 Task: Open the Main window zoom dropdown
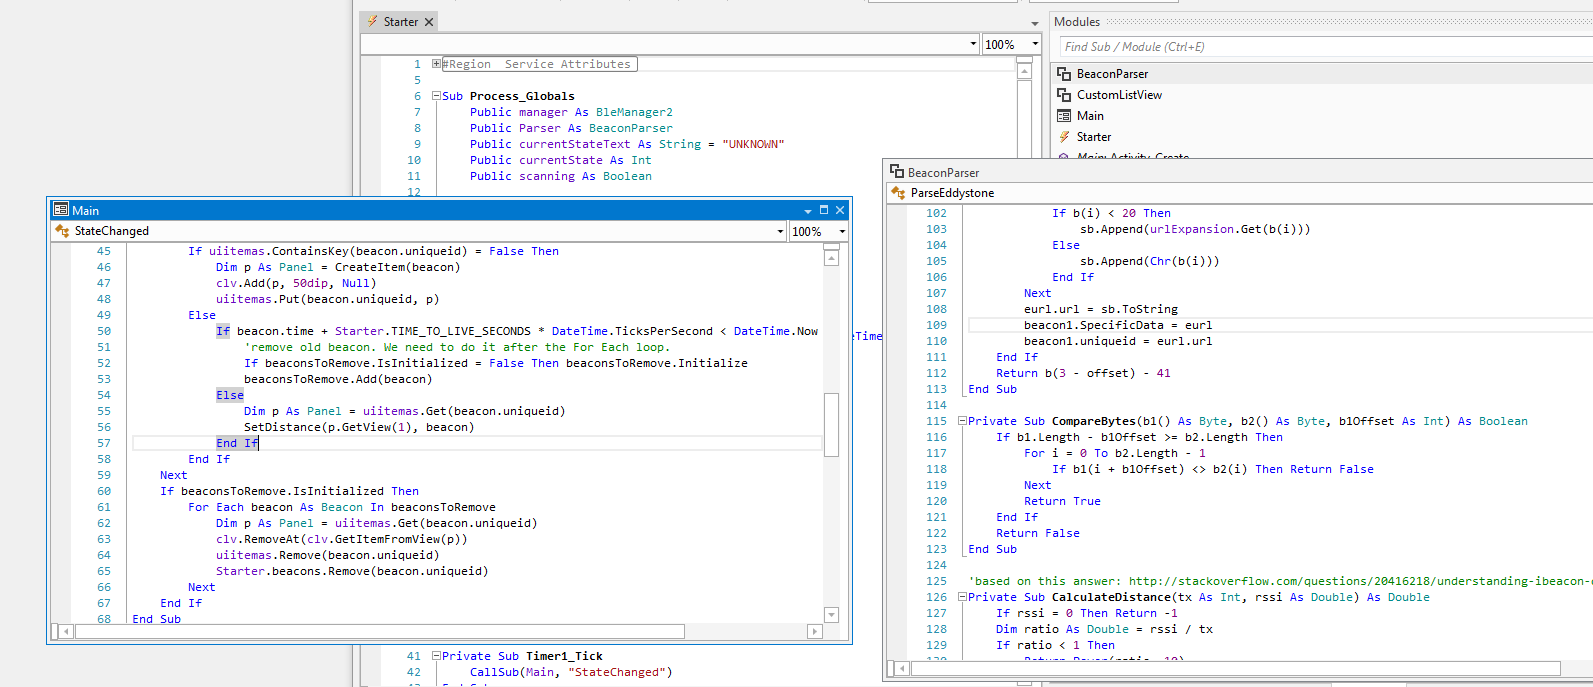pyautogui.click(x=842, y=231)
